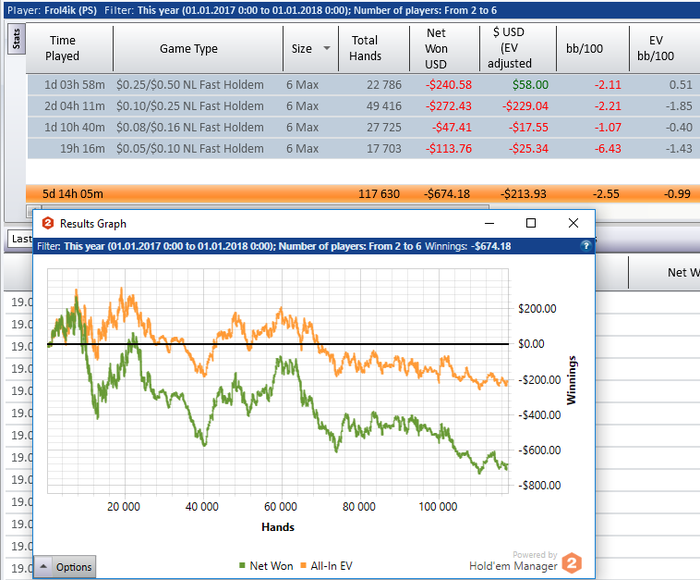This screenshot has width=700, height=580.
Task: Open the Size column dropdown arrow
Action: click(x=327, y=48)
